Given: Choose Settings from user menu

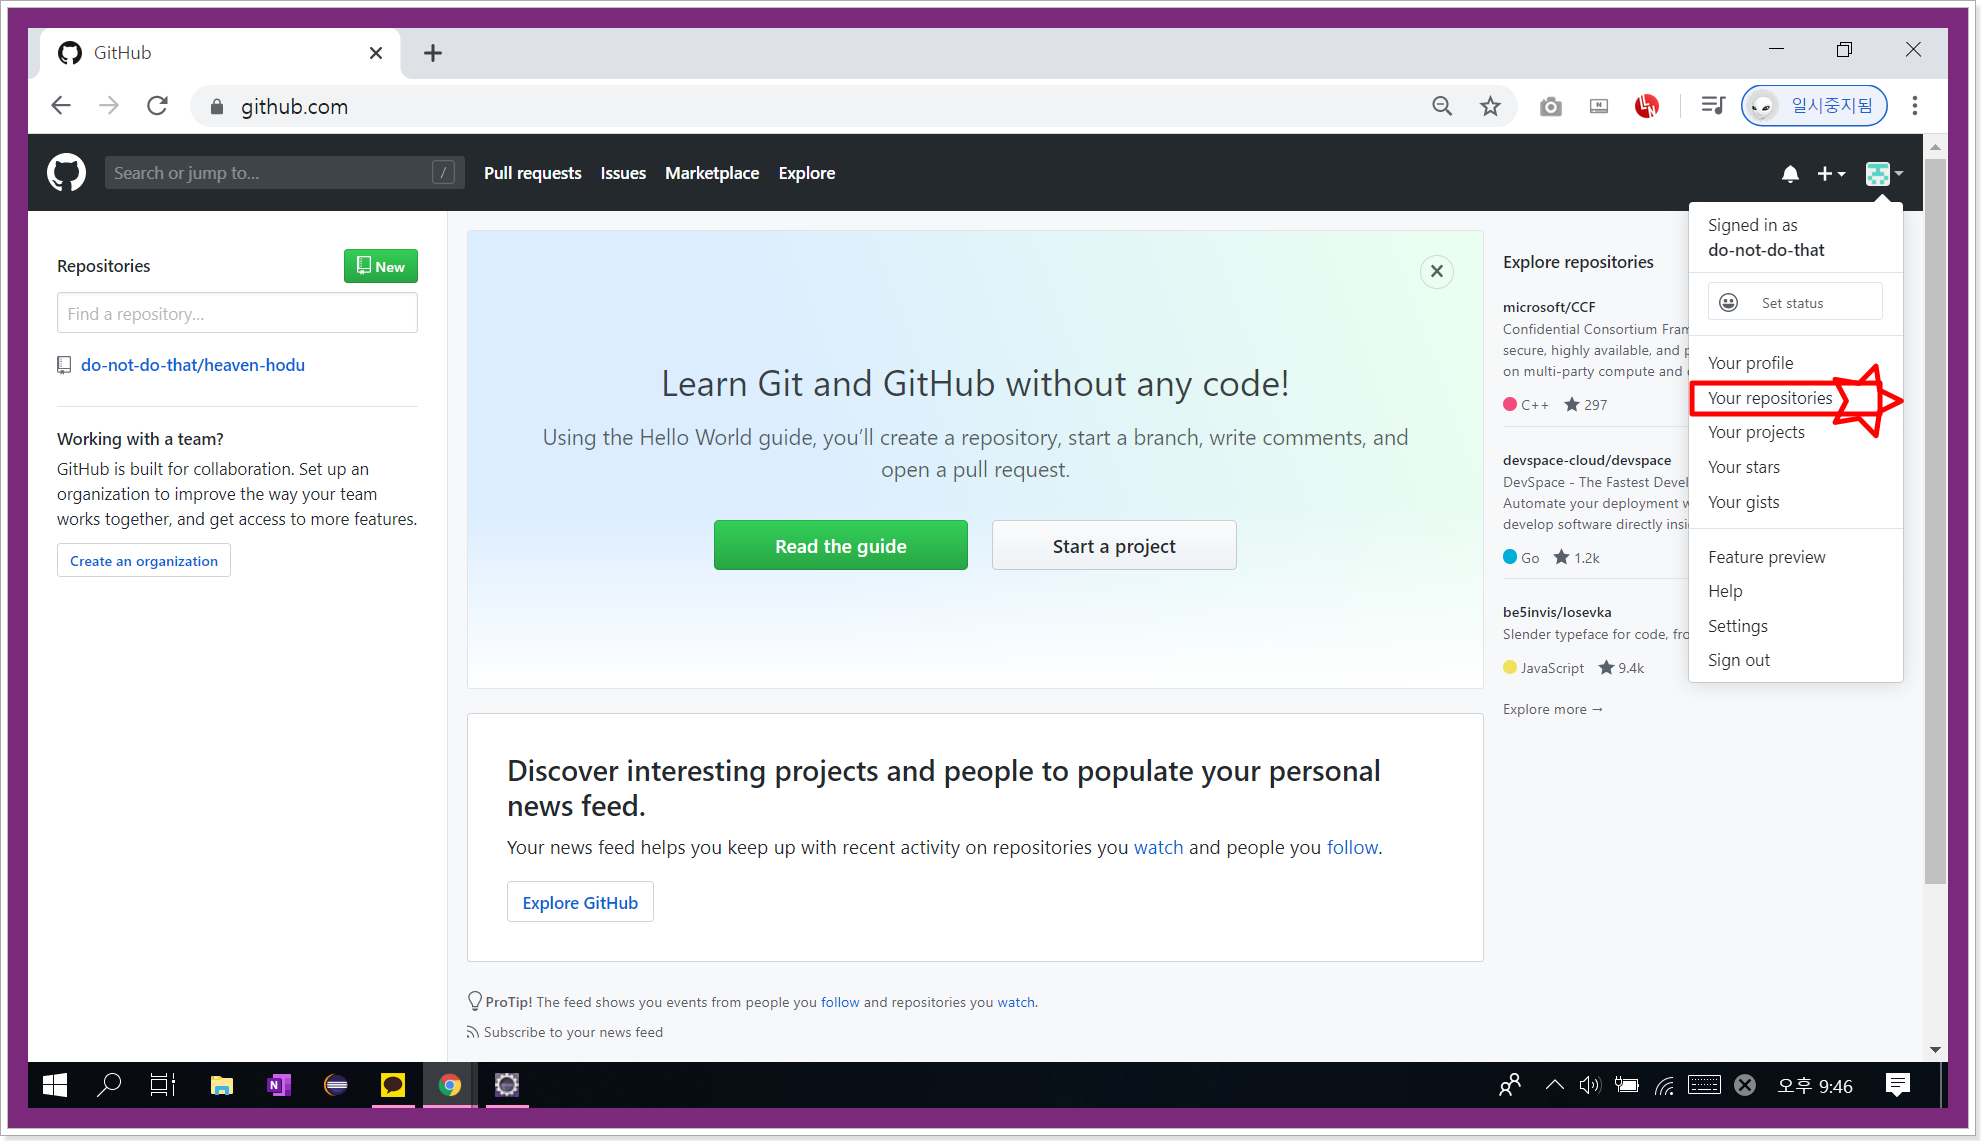Looking at the screenshot, I should click(1737, 626).
